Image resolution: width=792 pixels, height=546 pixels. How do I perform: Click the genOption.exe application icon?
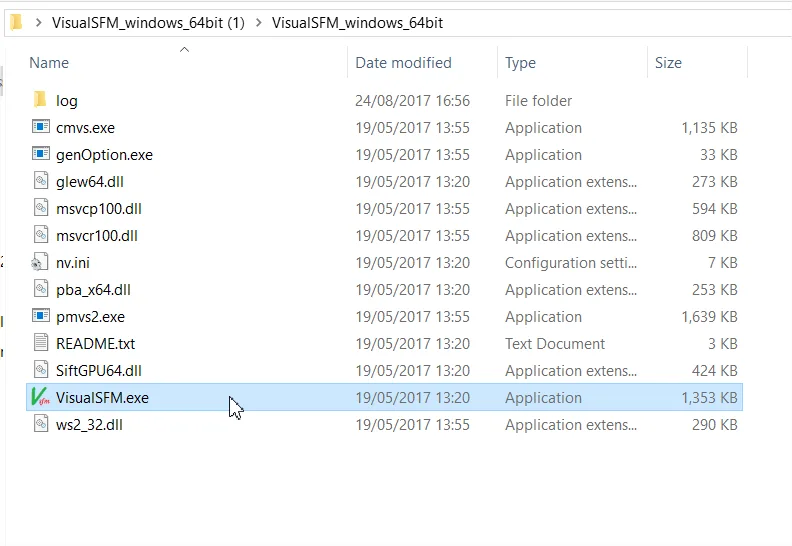41,154
